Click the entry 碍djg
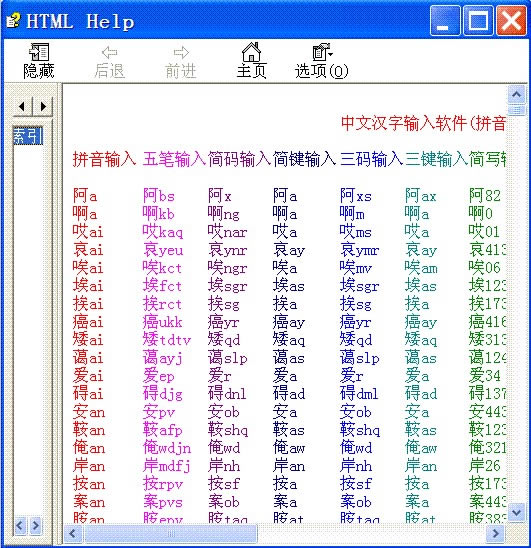The width and height of the screenshot is (531, 548). tap(163, 394)
